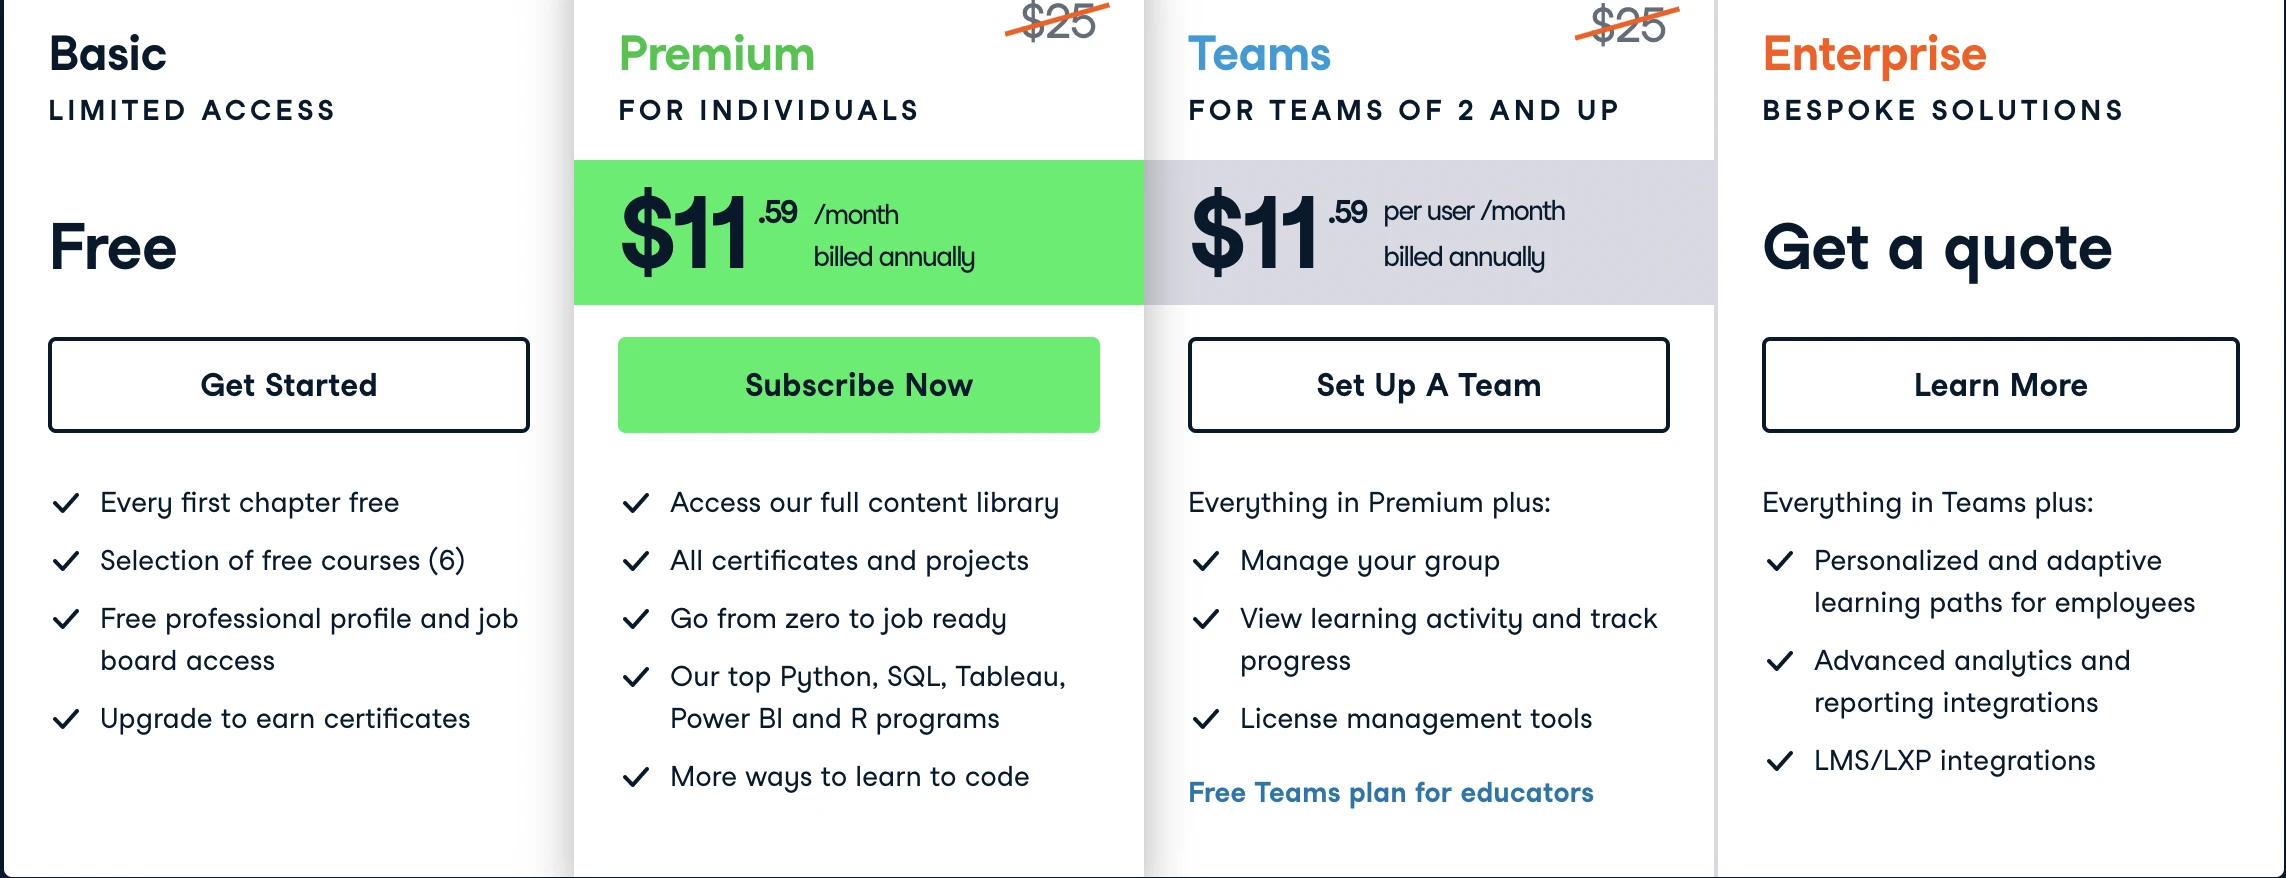Click checkmark beside More ways to learn to code
The image size is (2286, 878).
point(636,777)
